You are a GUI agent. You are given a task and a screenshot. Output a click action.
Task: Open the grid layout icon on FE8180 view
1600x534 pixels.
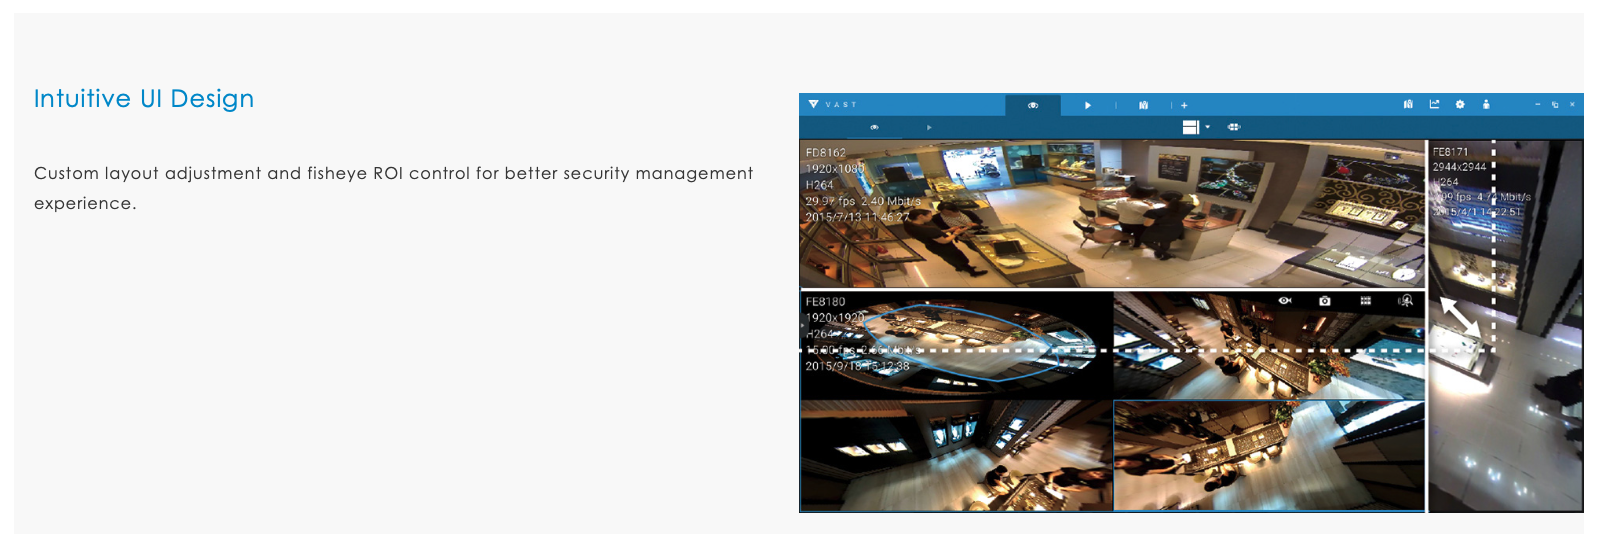1365,301
